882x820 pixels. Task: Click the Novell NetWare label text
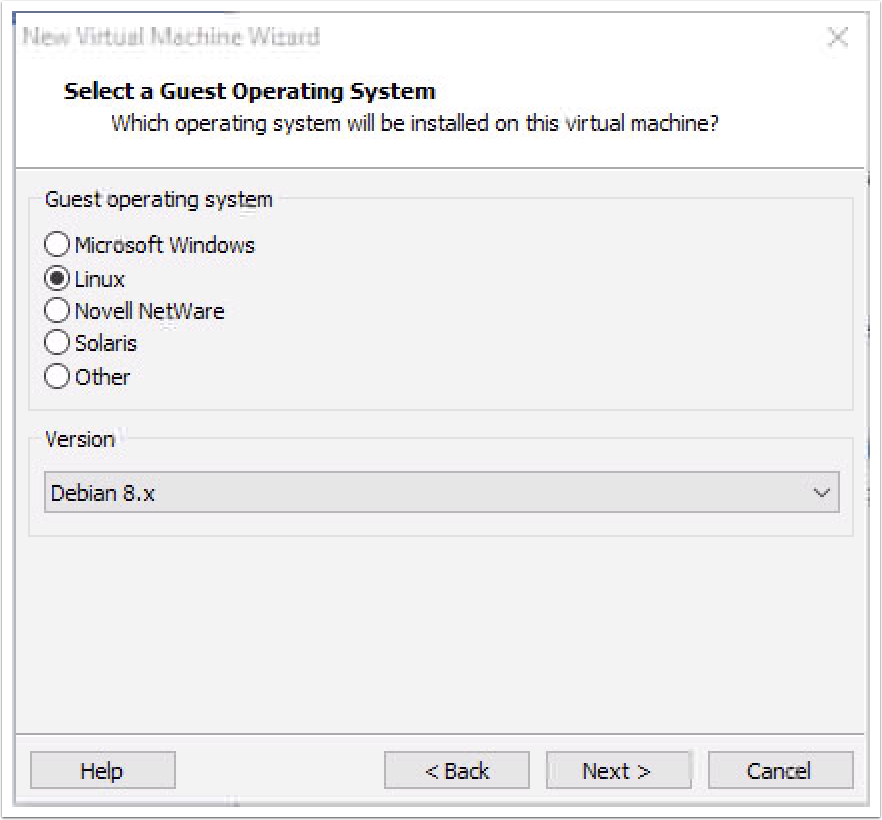pyautogui.click(x=150, y=311)
